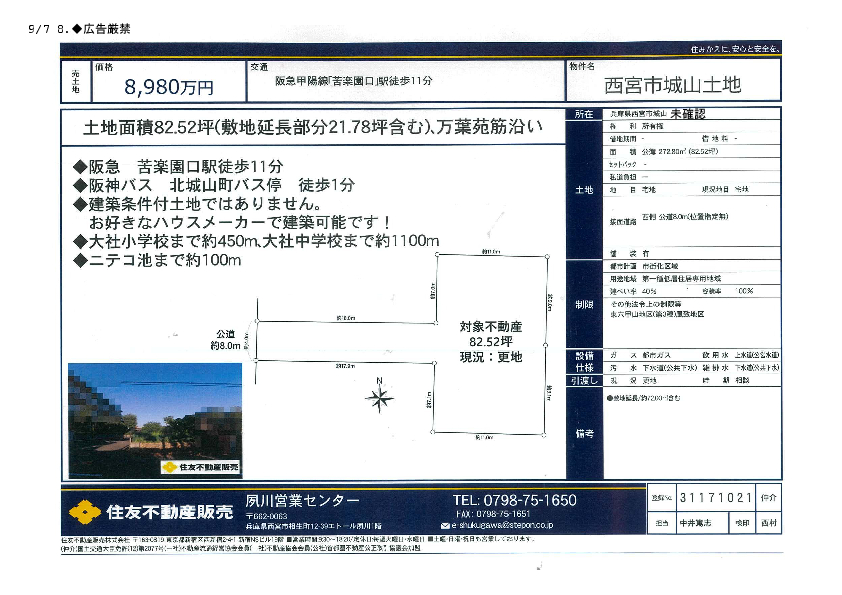The height and width of the screenshot is (595, 842).
Task: Click the diamond bullet beside ニテコ池まで約100m
Action: pyautogui.click(x=81, y=261)
